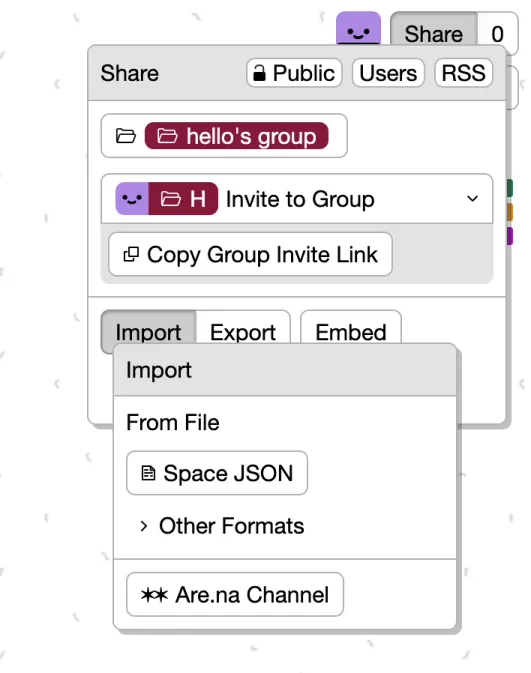
Task: Click the copy icon in Group Invite Link button
Action: [131, 254]
